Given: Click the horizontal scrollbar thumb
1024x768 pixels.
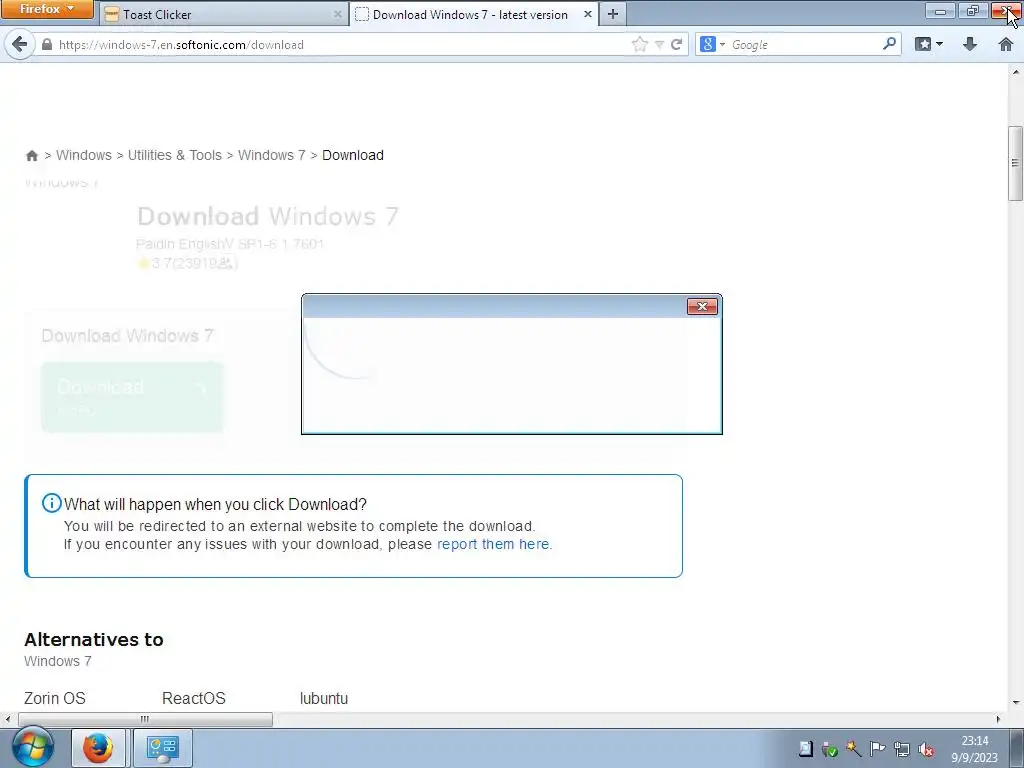Looking at the screenshot, I should tap(145, 719).
